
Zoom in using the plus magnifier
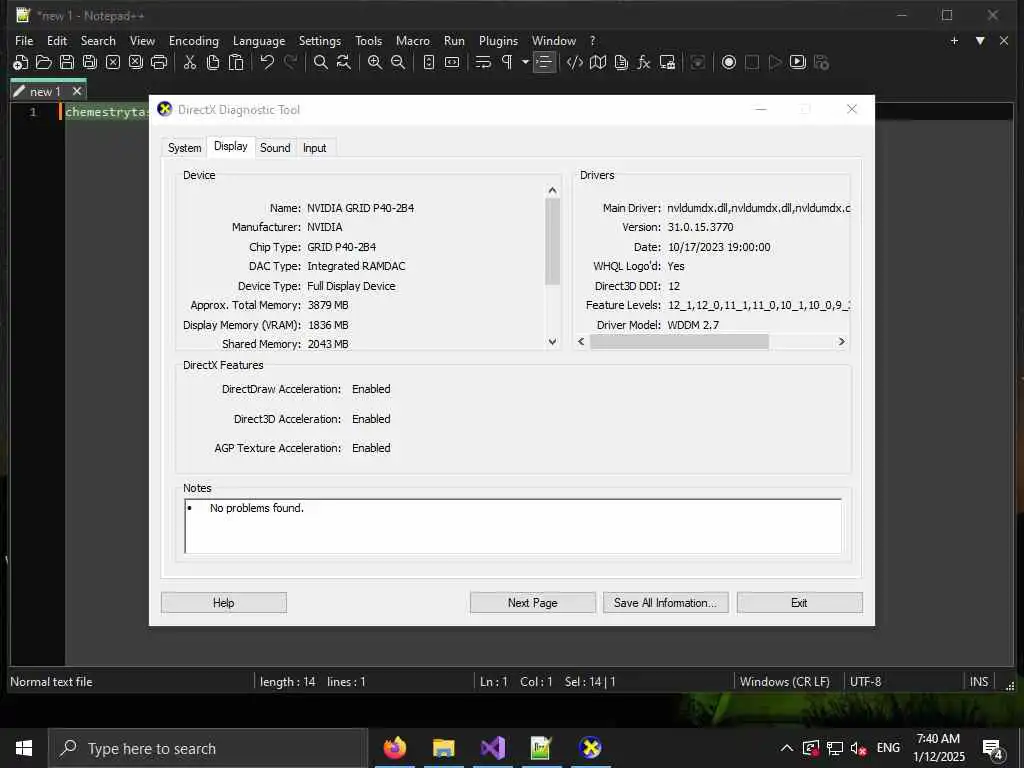(375, 63)
